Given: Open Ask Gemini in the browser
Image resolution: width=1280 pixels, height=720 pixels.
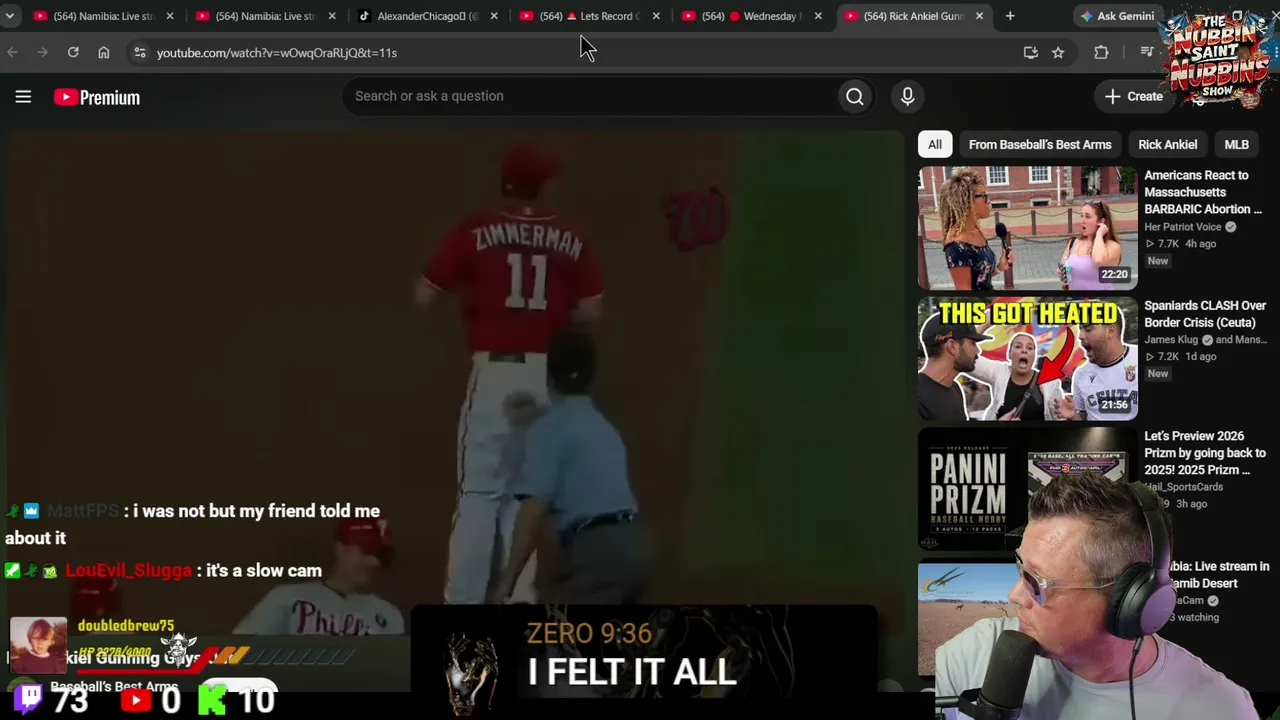Looking at the screenshot, I should coord(1116,16).
